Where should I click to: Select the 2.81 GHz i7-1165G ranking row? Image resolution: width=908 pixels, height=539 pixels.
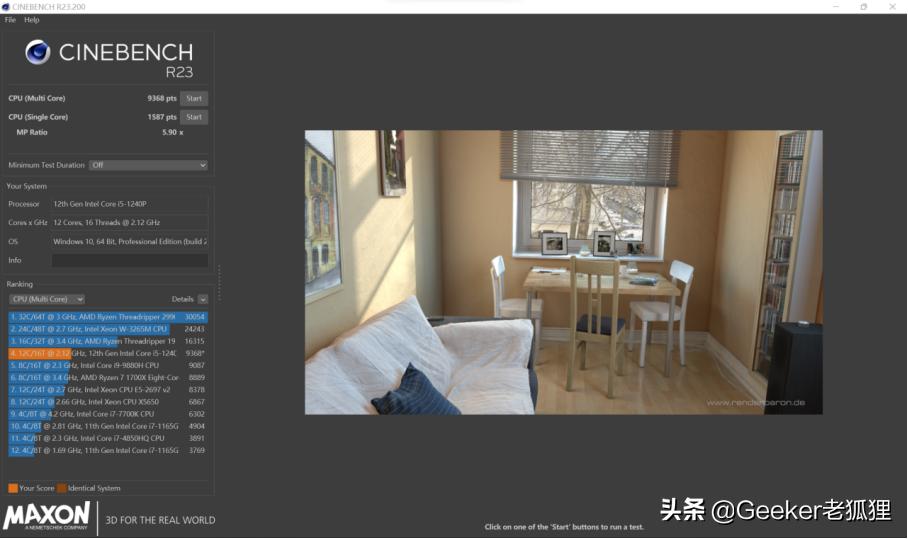click(108, 426)
